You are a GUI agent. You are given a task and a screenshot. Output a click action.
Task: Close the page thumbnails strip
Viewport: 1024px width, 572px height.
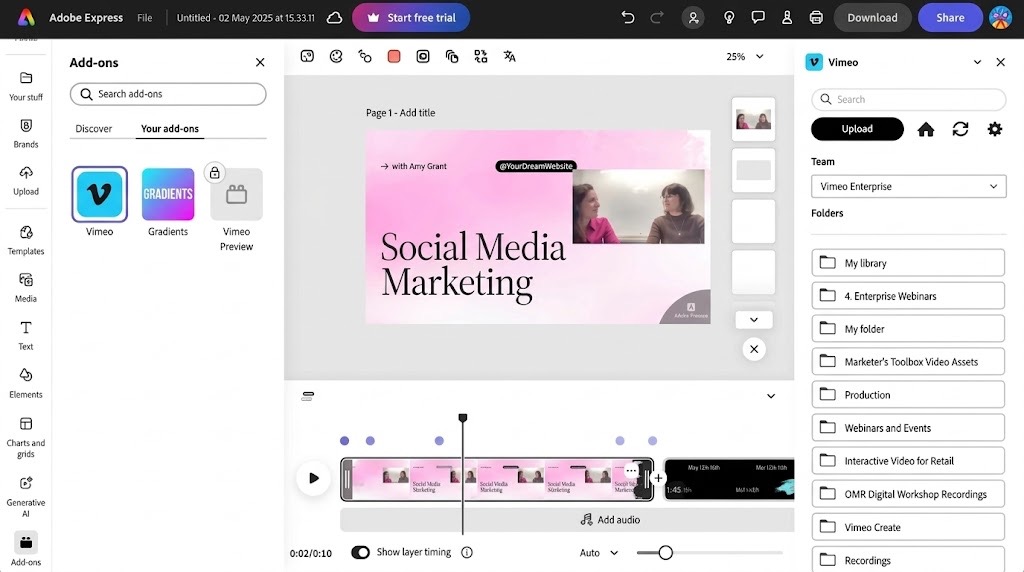pyautogui.click(x=754, y=349)
